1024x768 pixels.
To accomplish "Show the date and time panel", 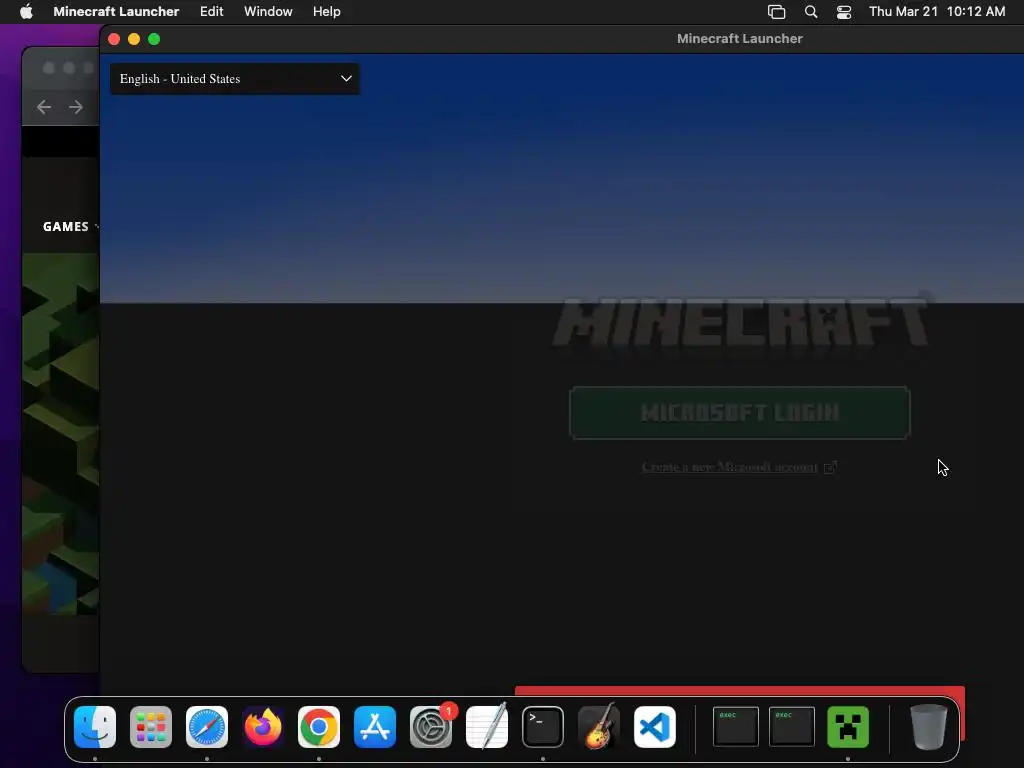I will tap(936, 11).
